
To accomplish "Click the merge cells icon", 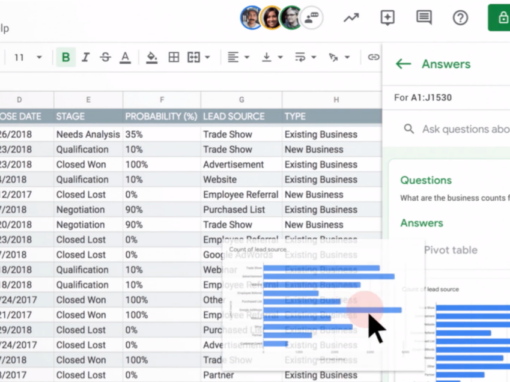I will pyautogui.click(x=194, y=57).
